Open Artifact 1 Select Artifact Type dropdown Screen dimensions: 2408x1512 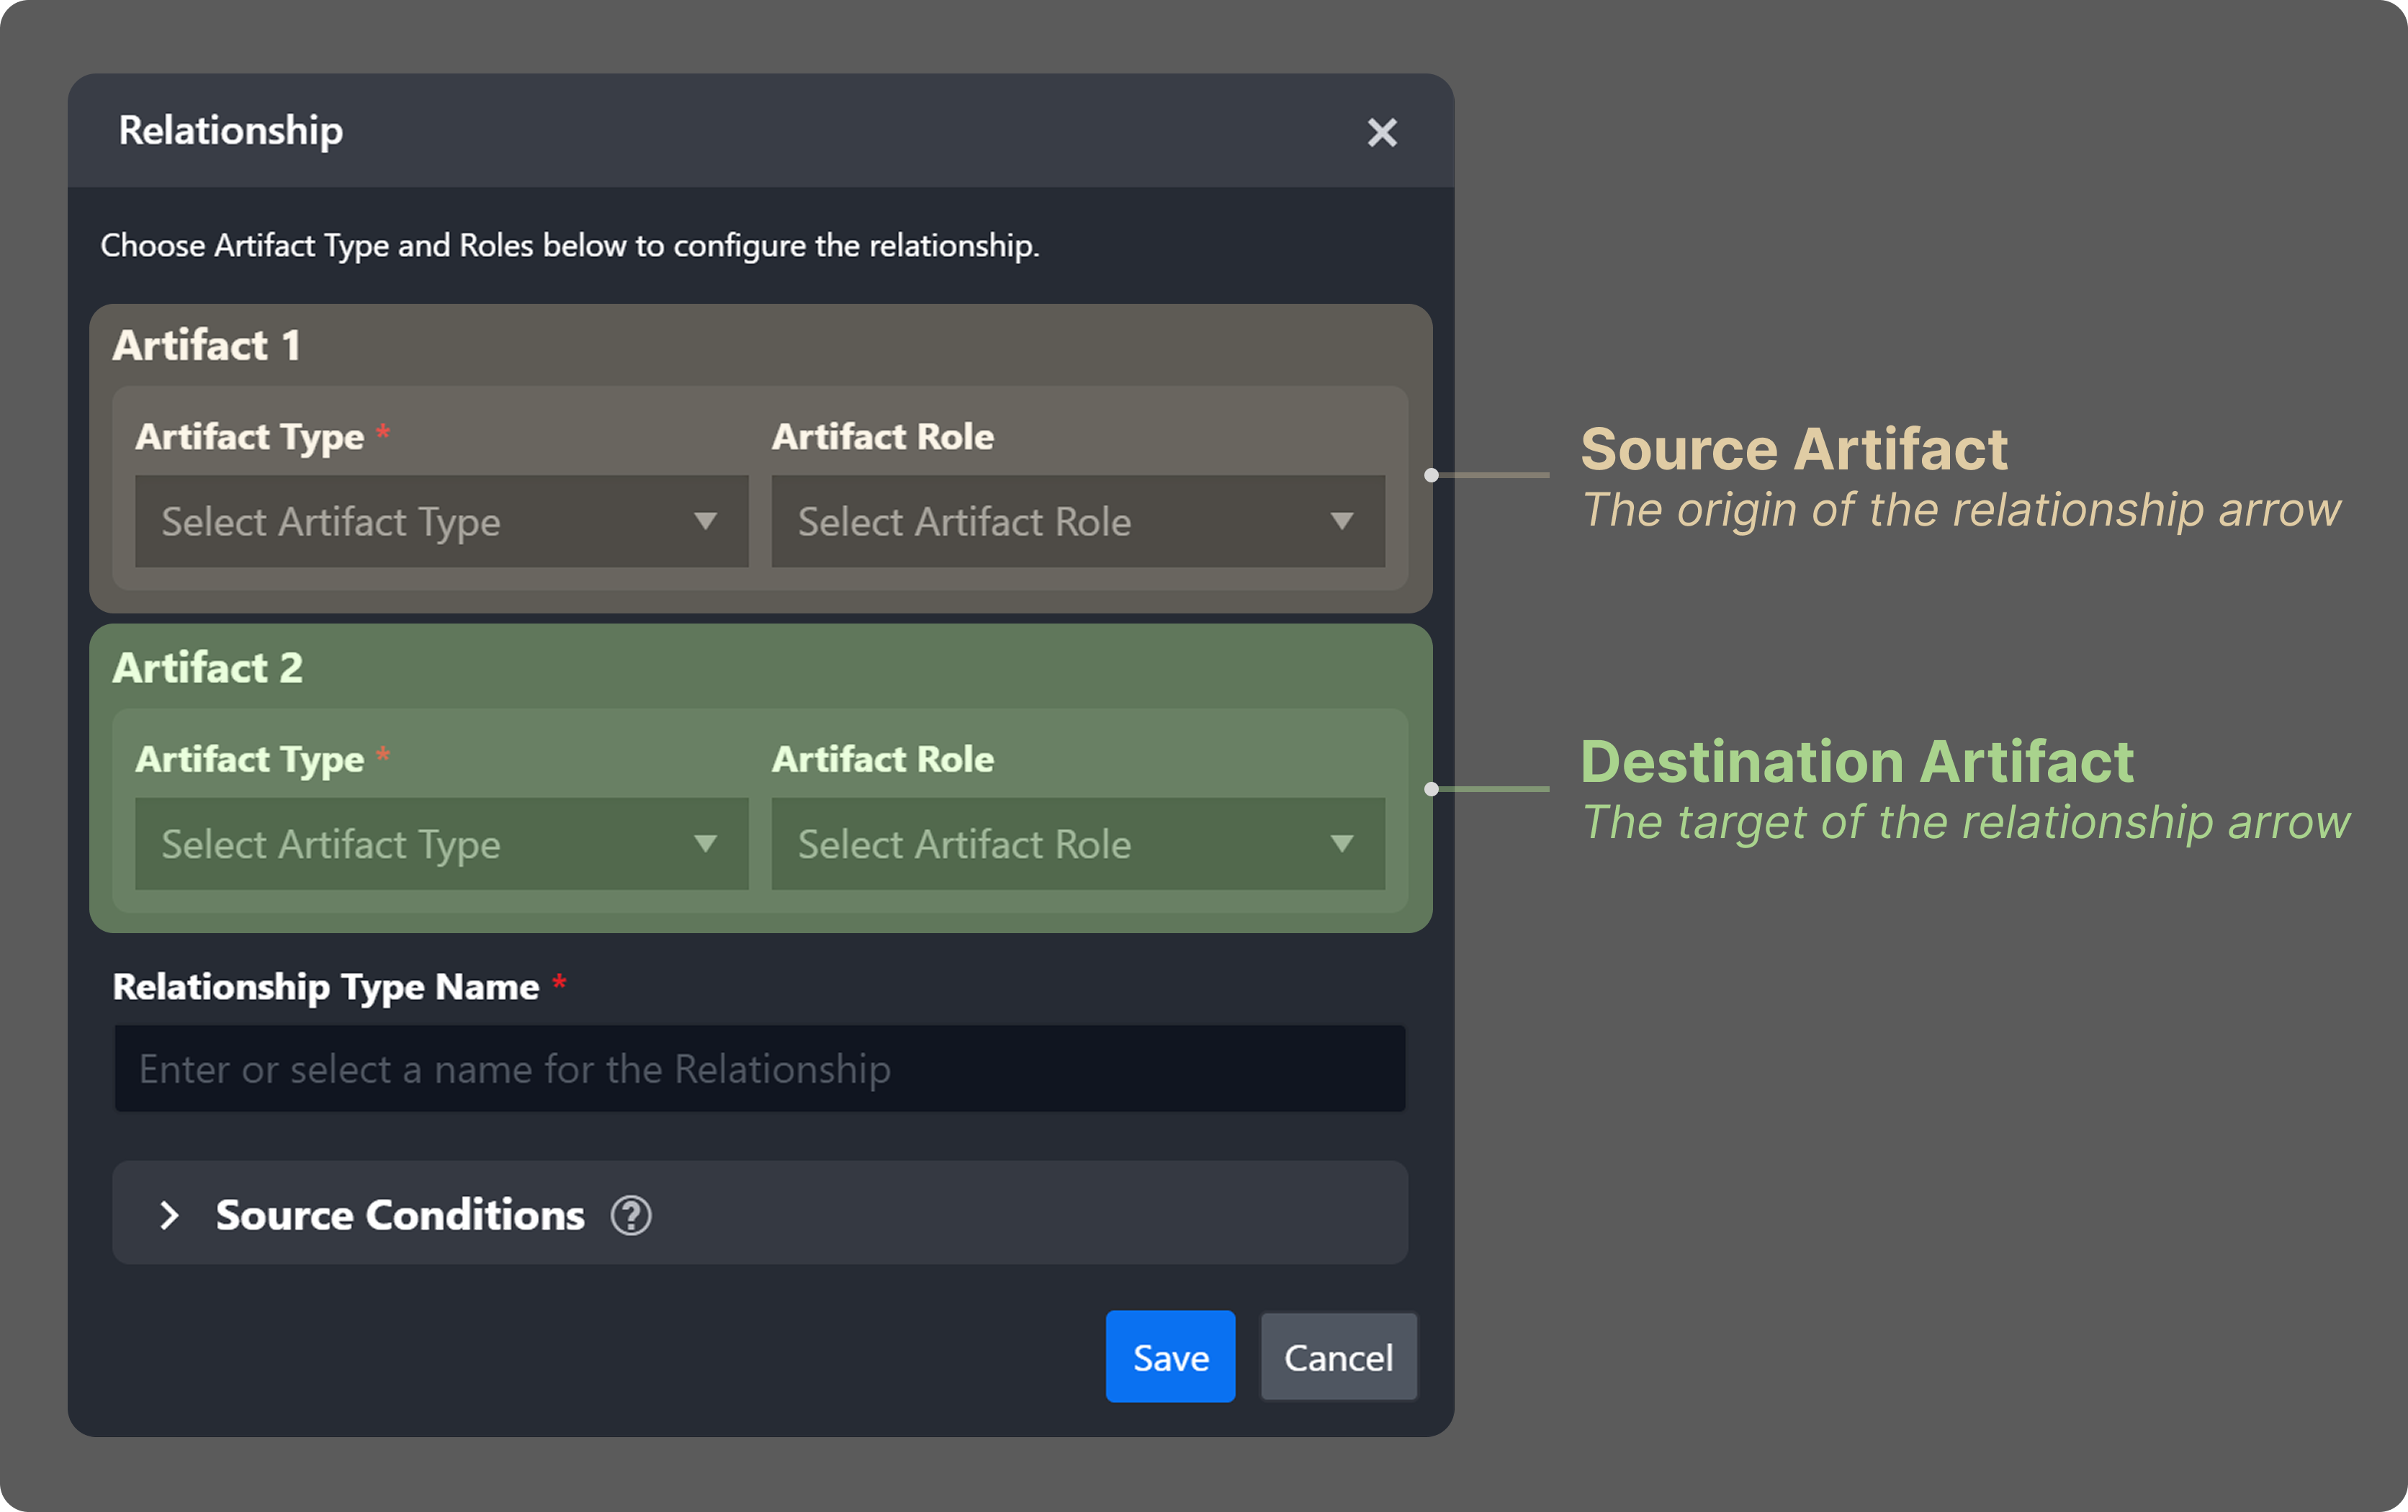pos(441,522)
